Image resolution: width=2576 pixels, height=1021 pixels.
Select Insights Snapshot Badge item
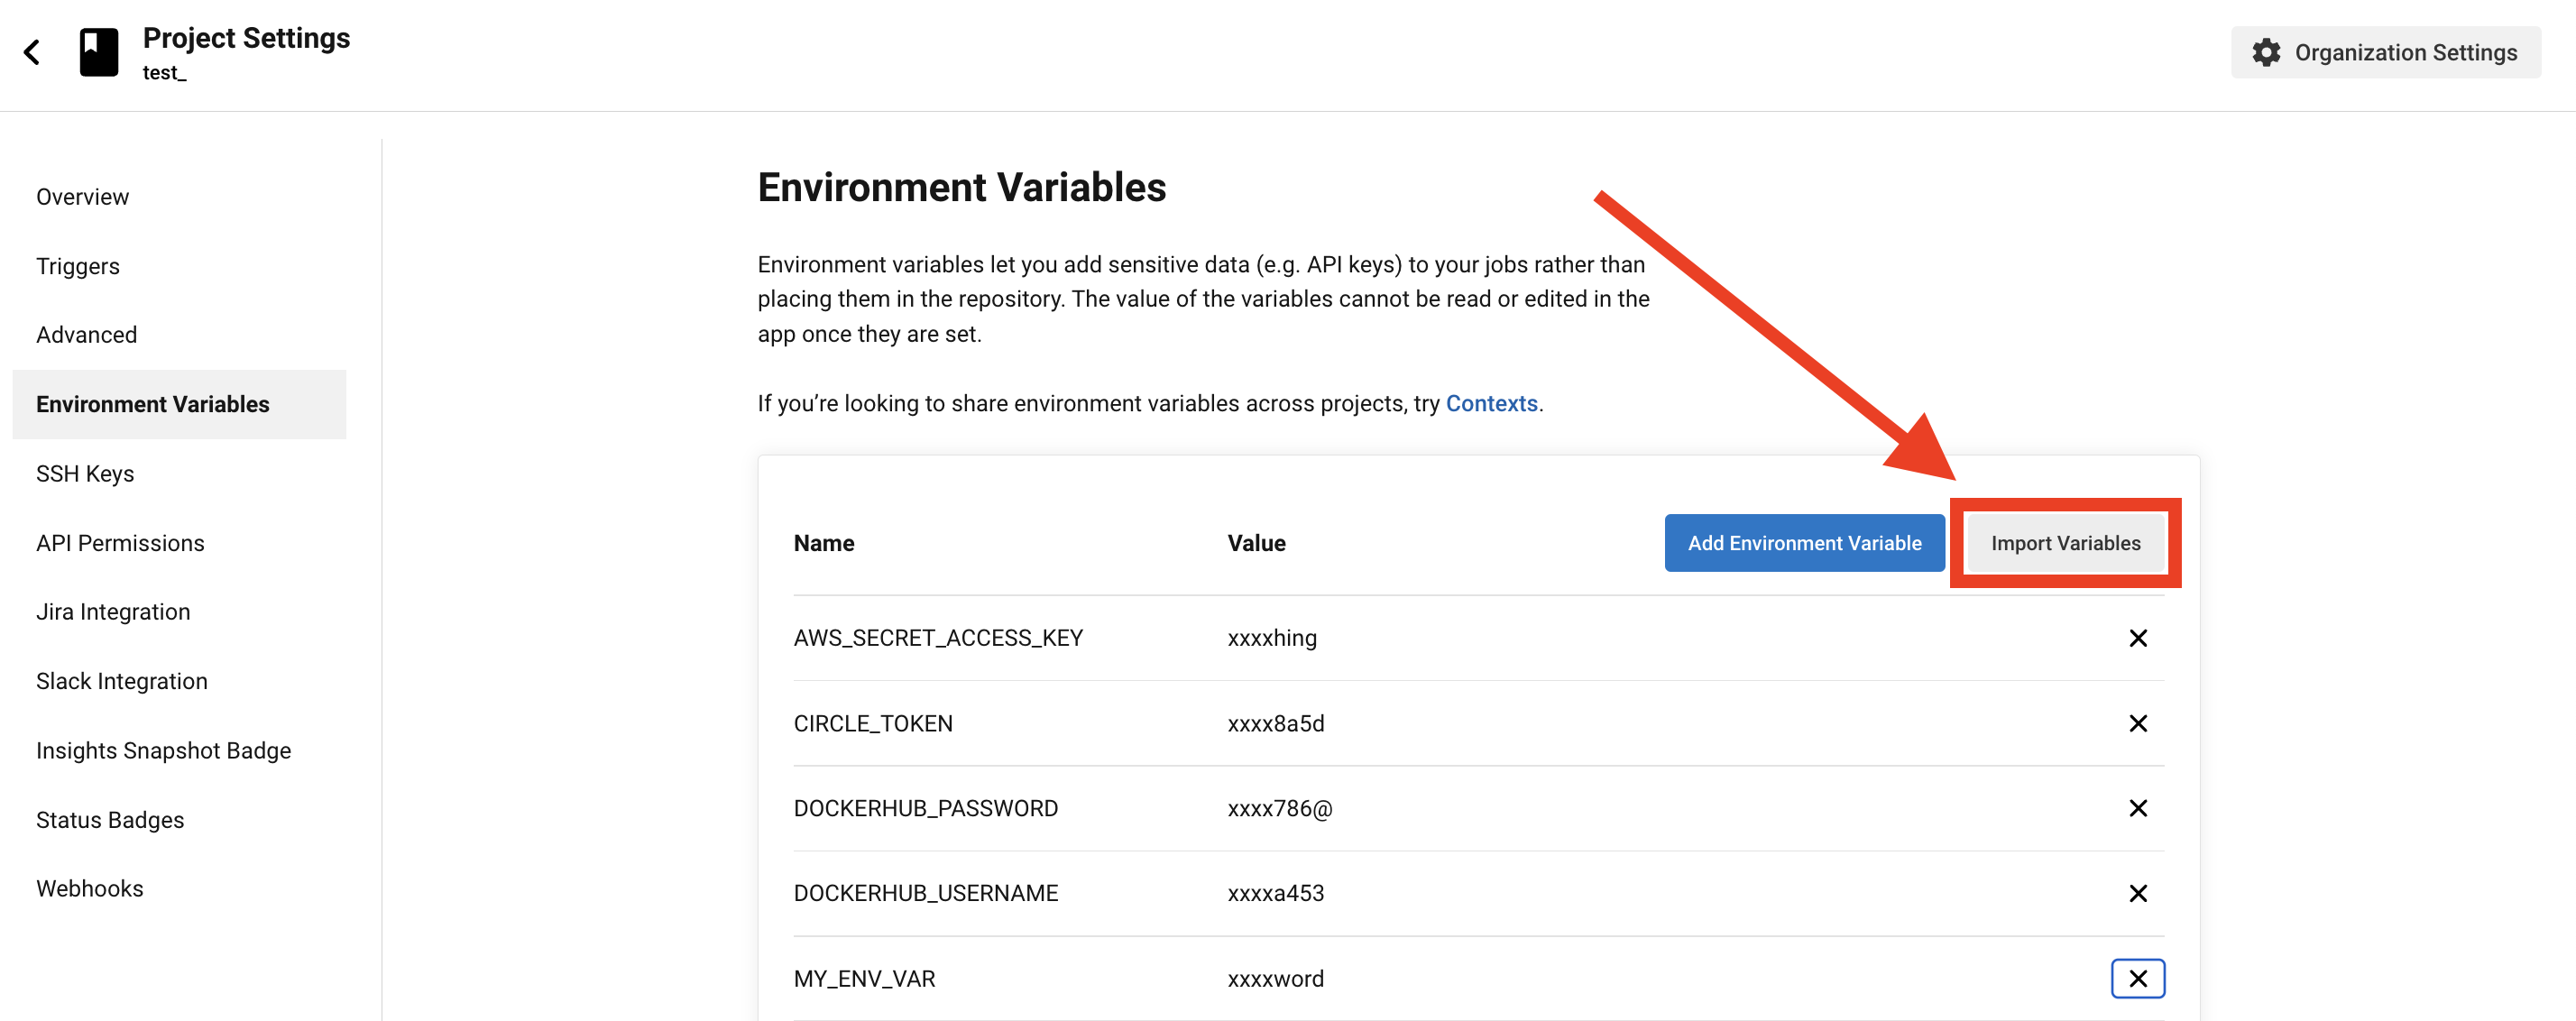pyautogui.click(x=163, y=750)
